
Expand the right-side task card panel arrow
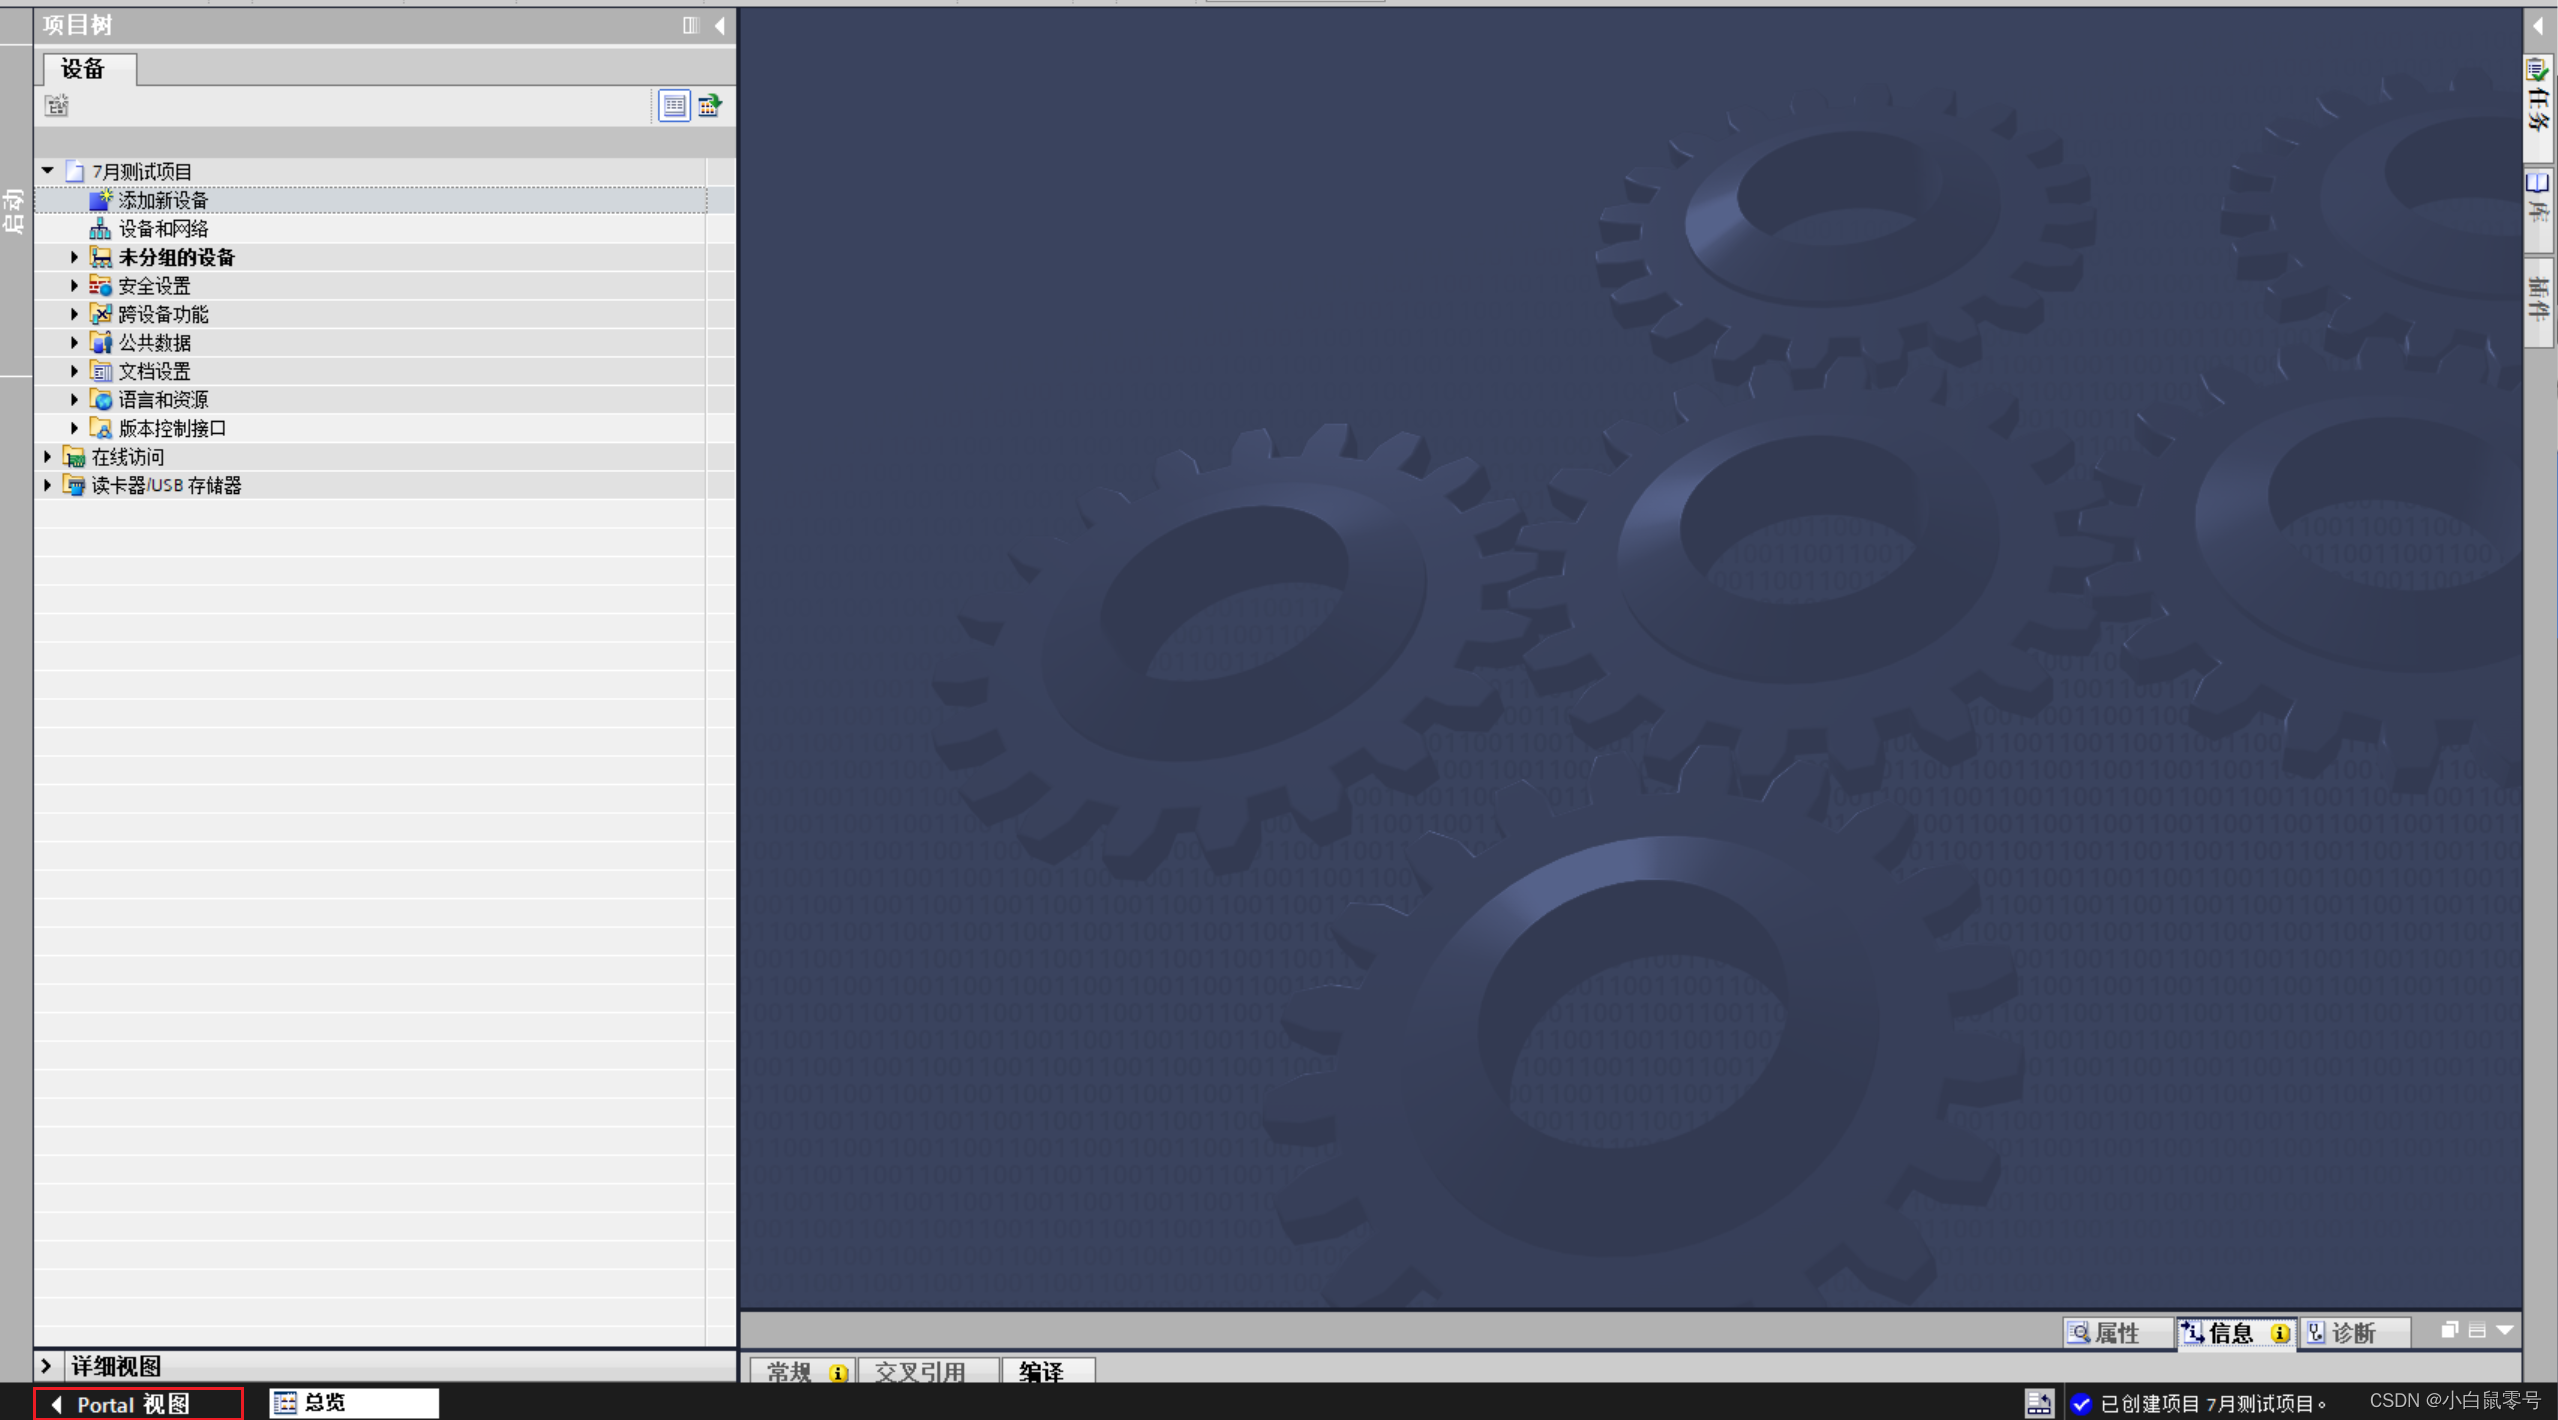click(2538, 26)
